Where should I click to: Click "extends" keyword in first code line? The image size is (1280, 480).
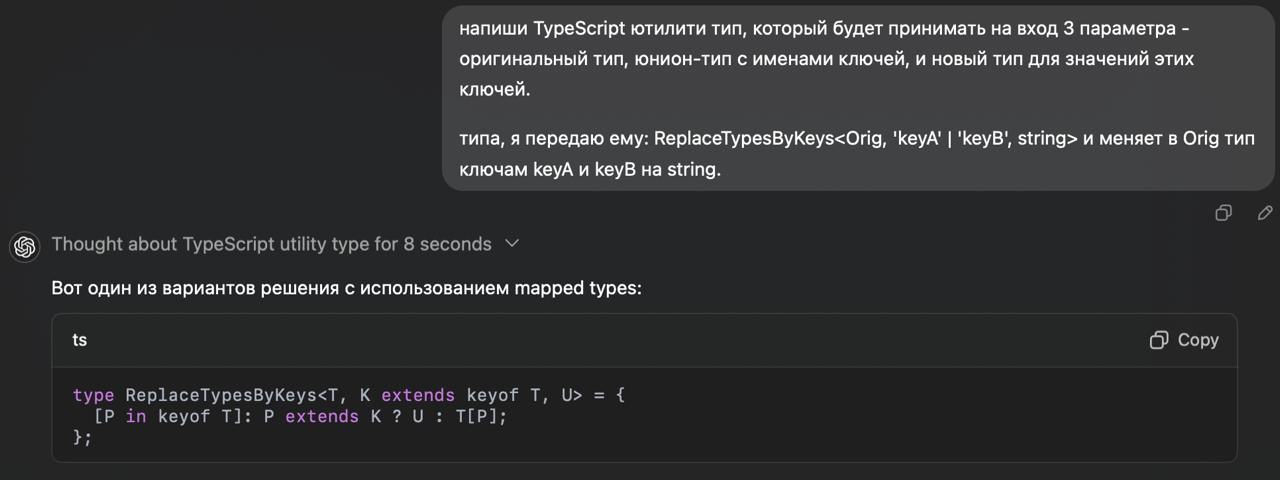pyautogui.click(x=417, y=395)
